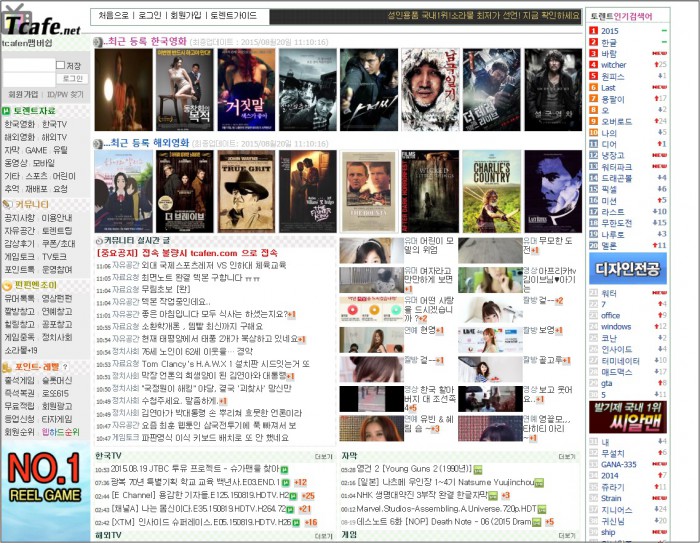Open 윈하드순위 link in sidebar

(60, 432)
